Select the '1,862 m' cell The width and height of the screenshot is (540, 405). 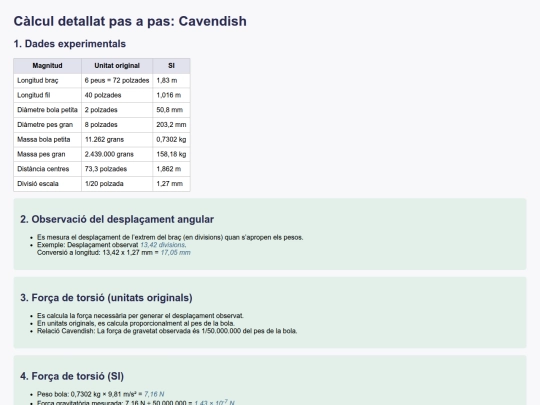[172, 169]
